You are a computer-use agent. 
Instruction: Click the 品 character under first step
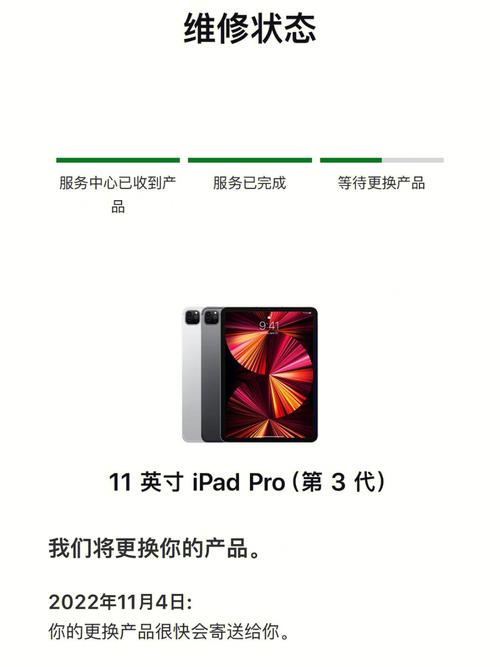coord(118,207)
